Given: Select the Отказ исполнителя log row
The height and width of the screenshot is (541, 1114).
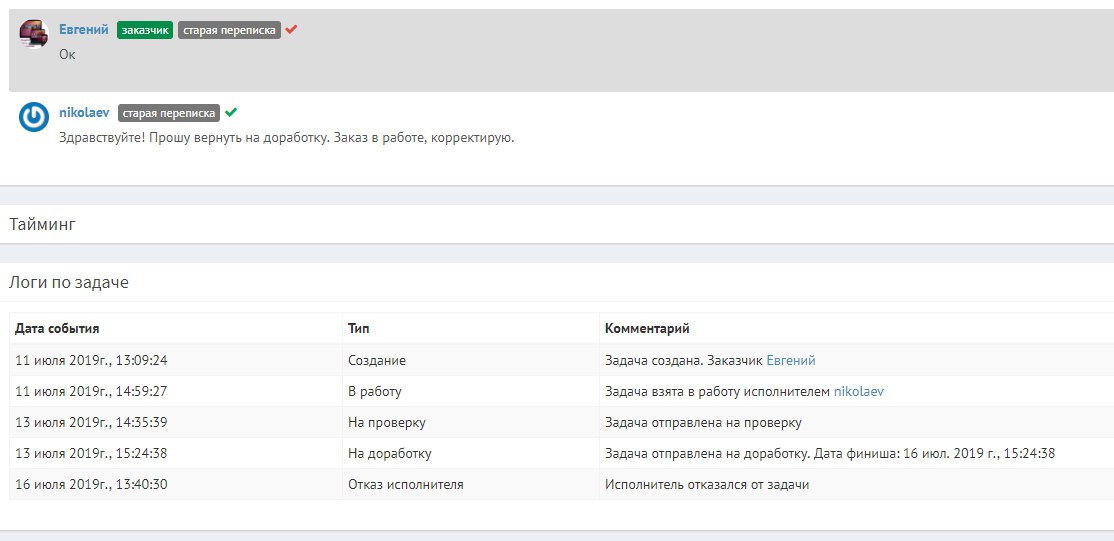Looking at the screenshot, I should tap(561, 484).
